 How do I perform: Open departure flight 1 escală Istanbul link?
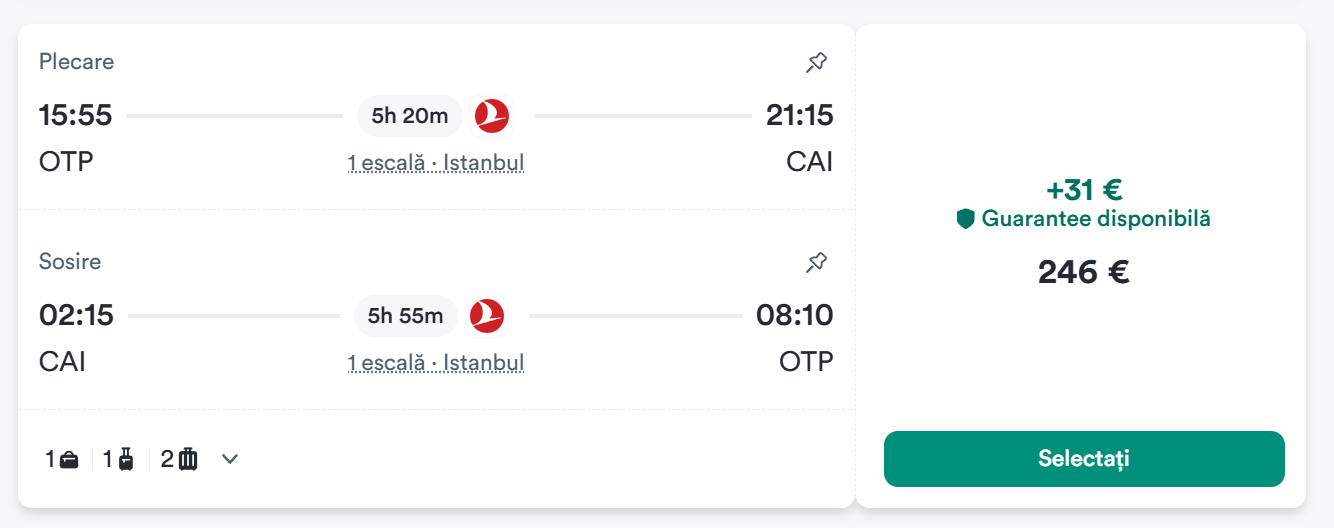pyautogui.click(x=436, y=163)
